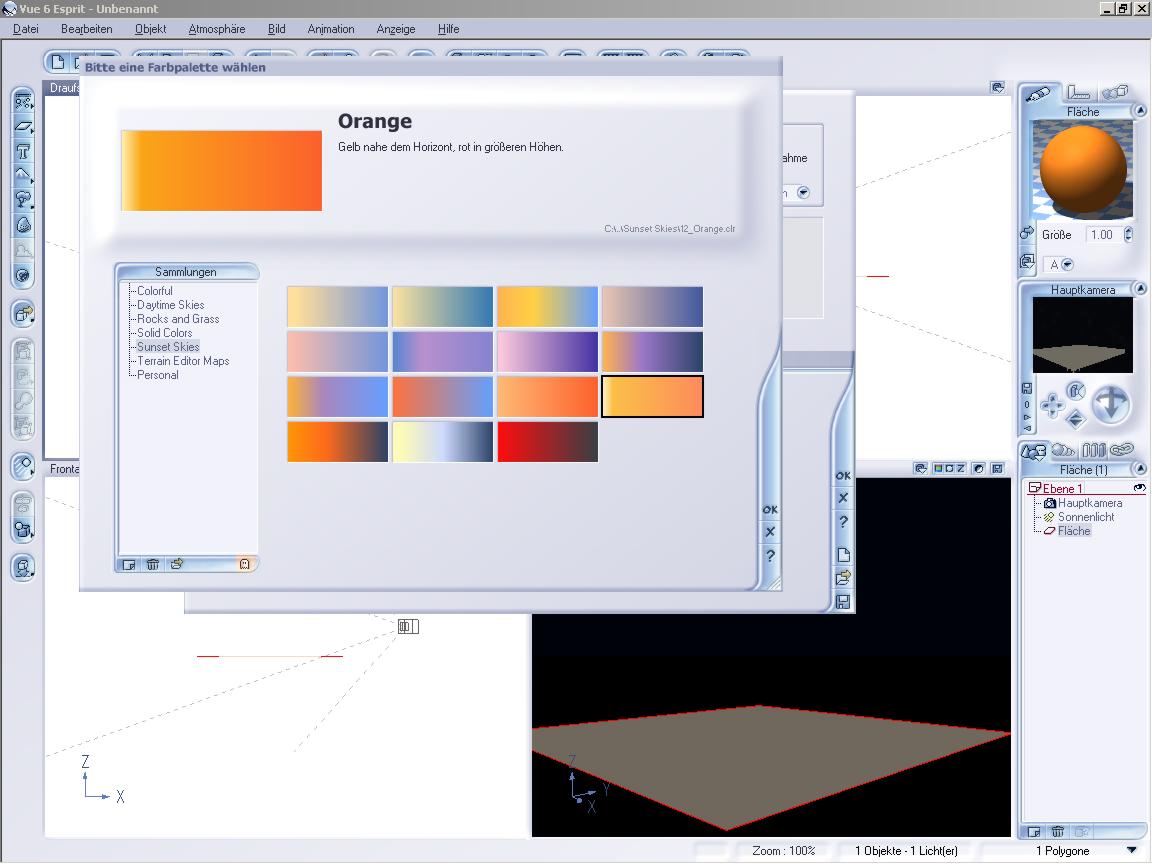
Task: Select Sonnenlicht in the layer tree
Action: 1086,517
